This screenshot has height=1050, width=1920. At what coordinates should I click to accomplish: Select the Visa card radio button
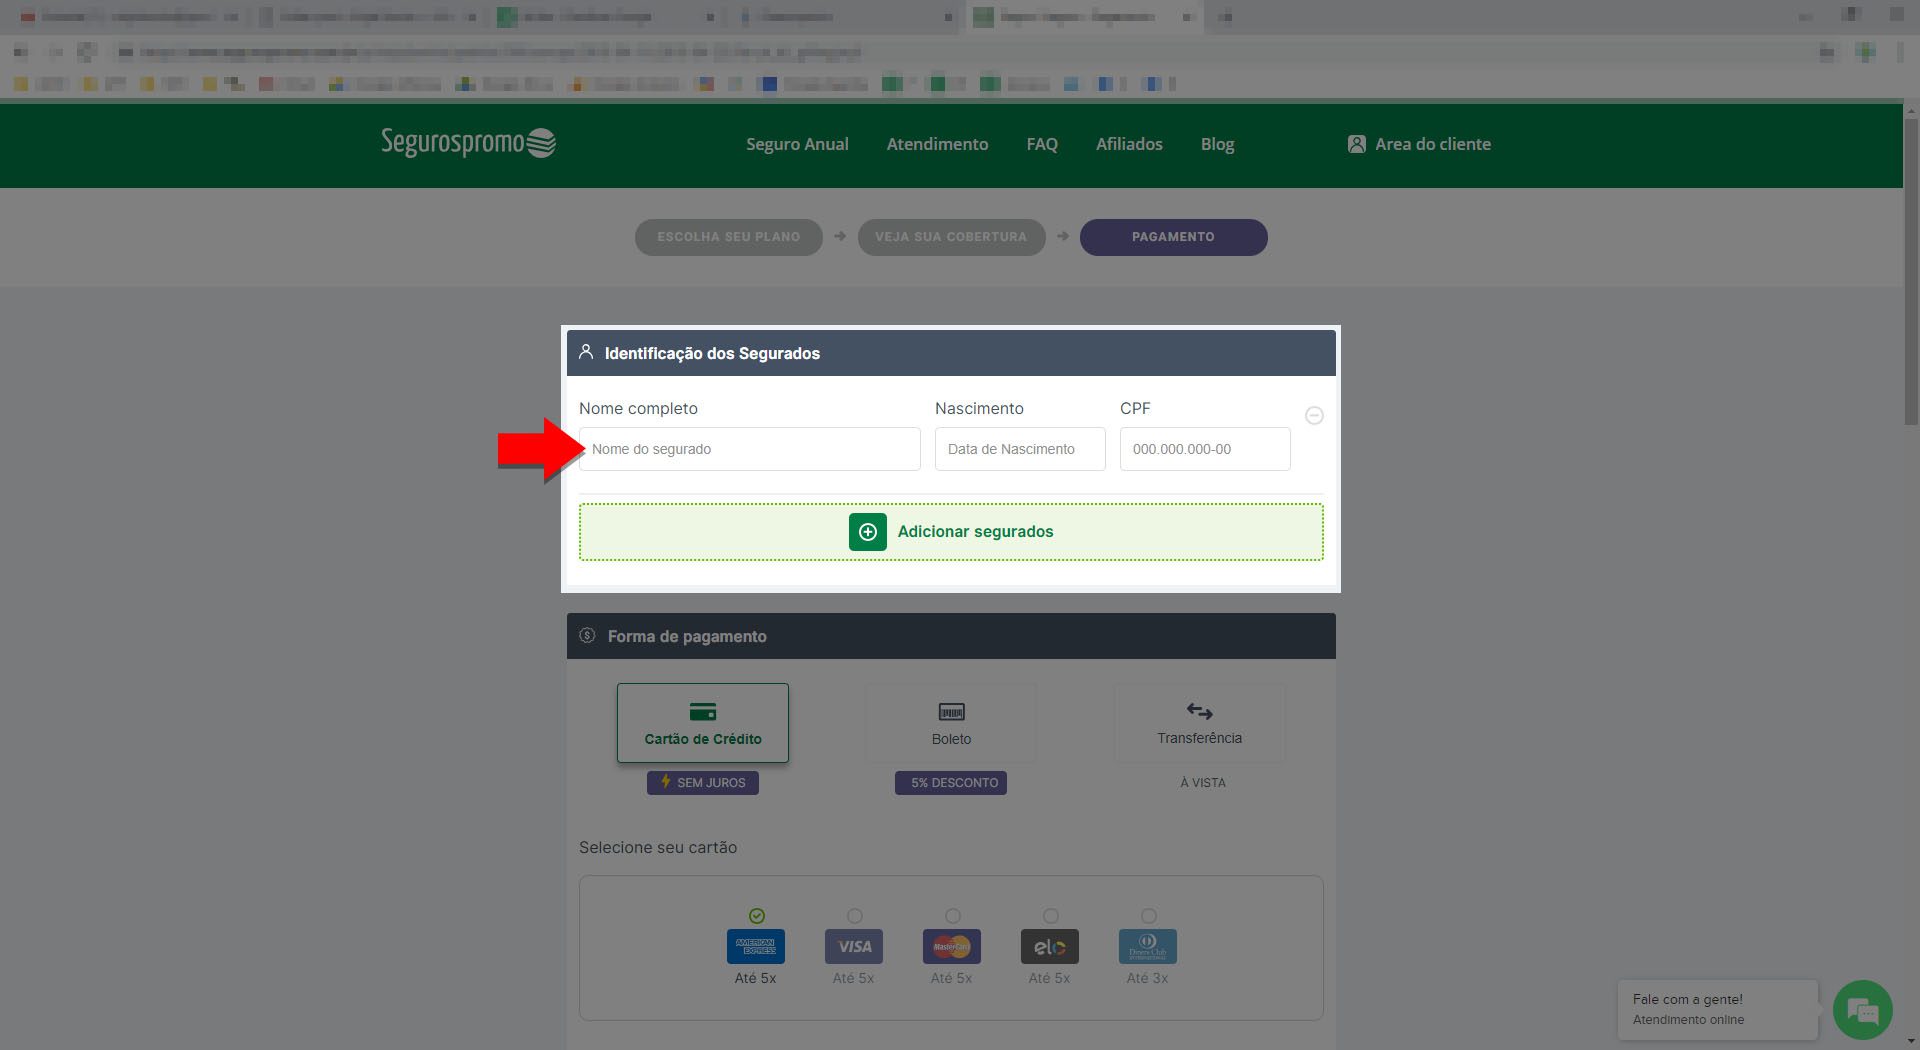(854, 916)
